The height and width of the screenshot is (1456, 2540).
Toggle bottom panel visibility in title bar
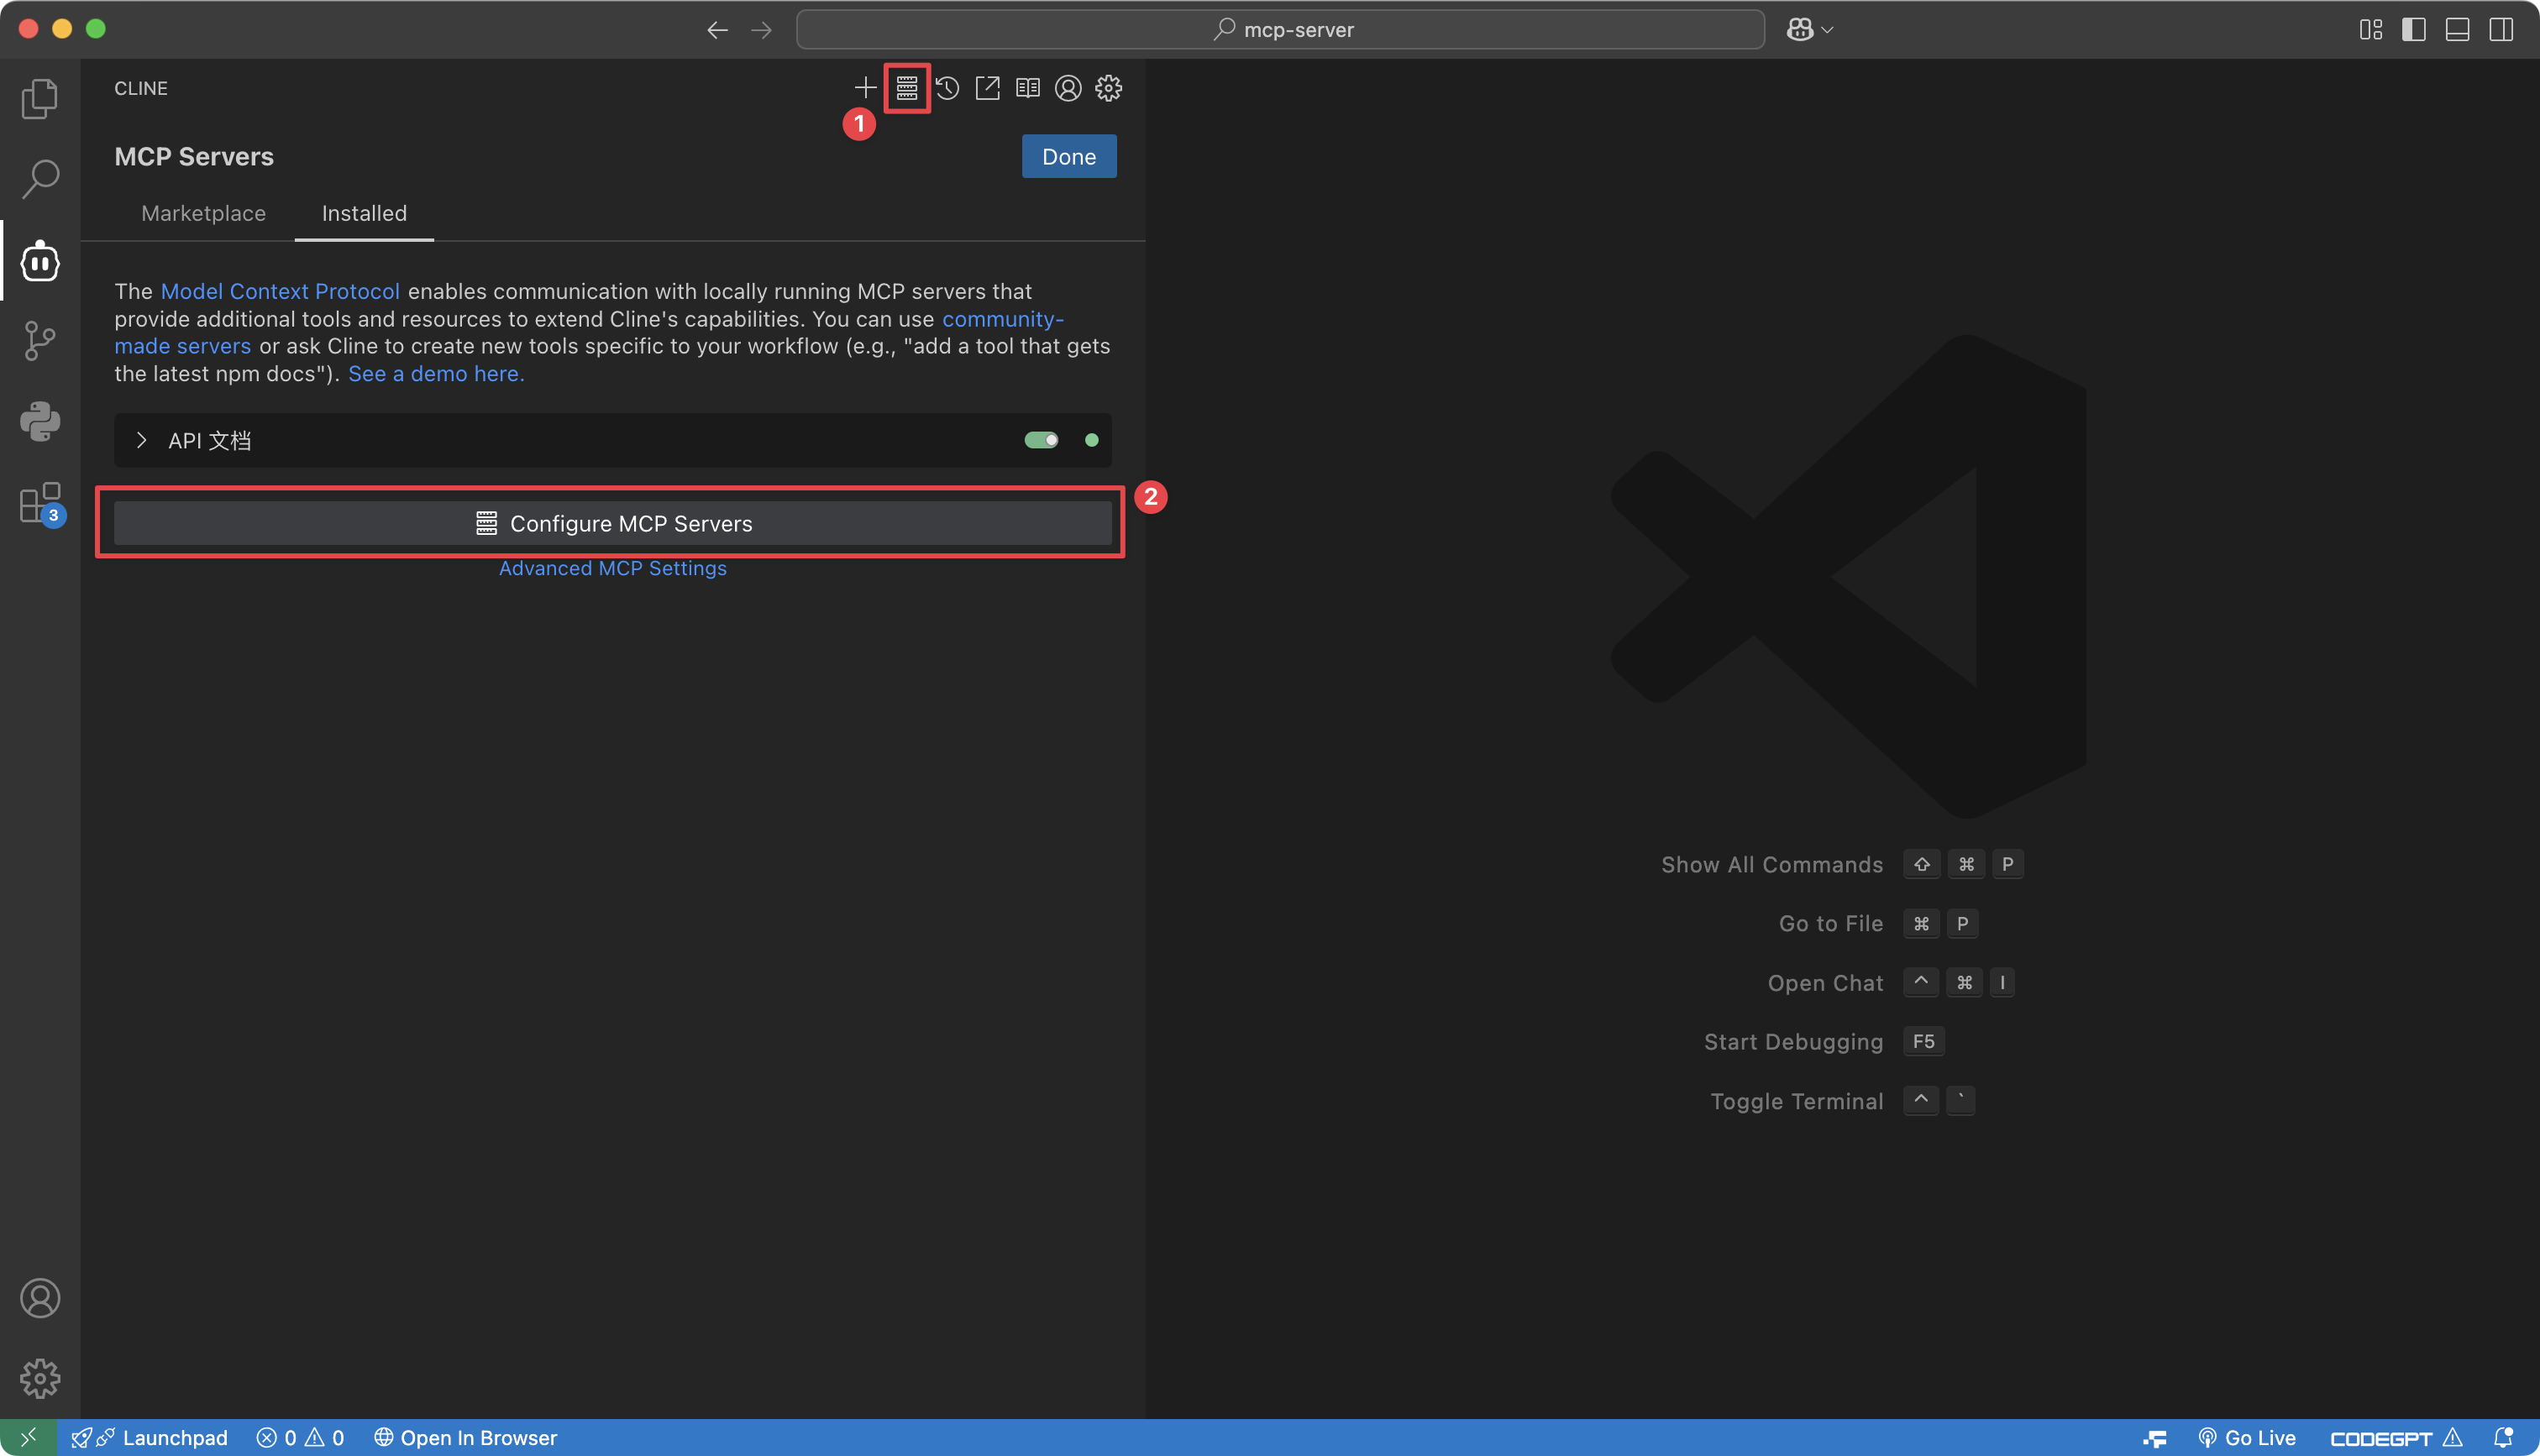[2457, 29]
